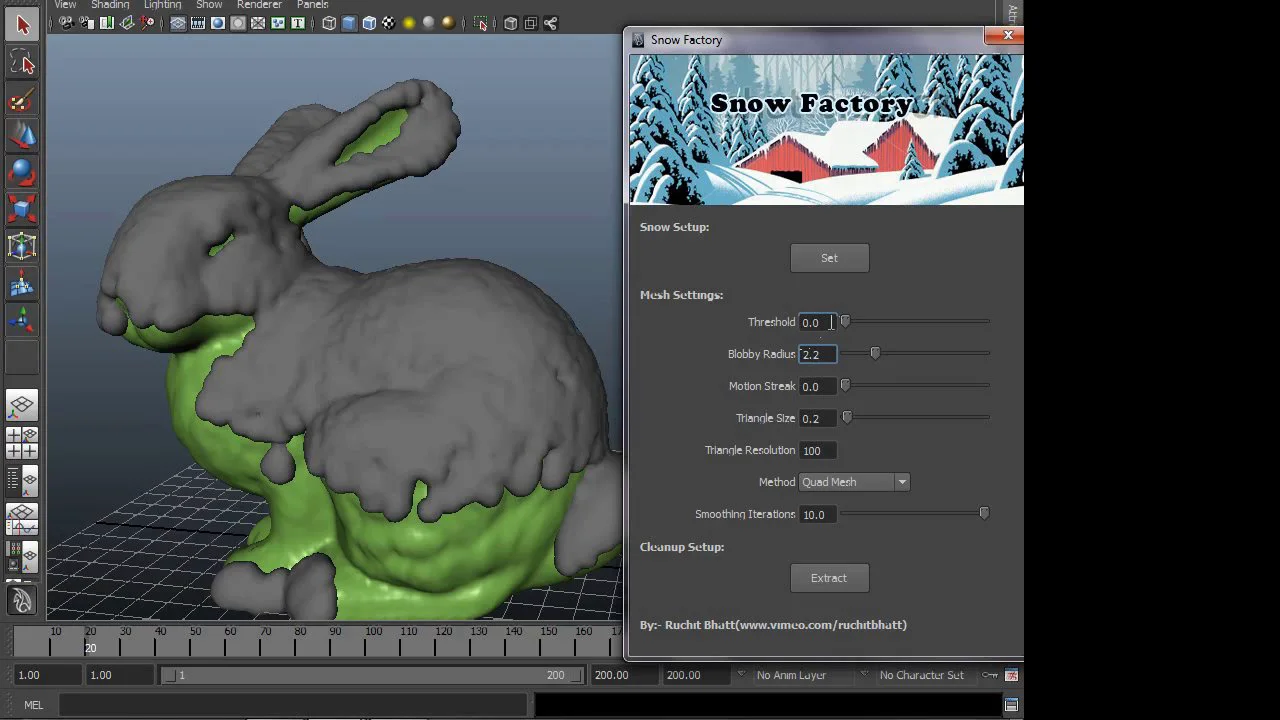Image resolution: width=1280 pixels, height=720 pixels.
Task: Click the Triangle Resolution input field
Action: pos(817,450)
